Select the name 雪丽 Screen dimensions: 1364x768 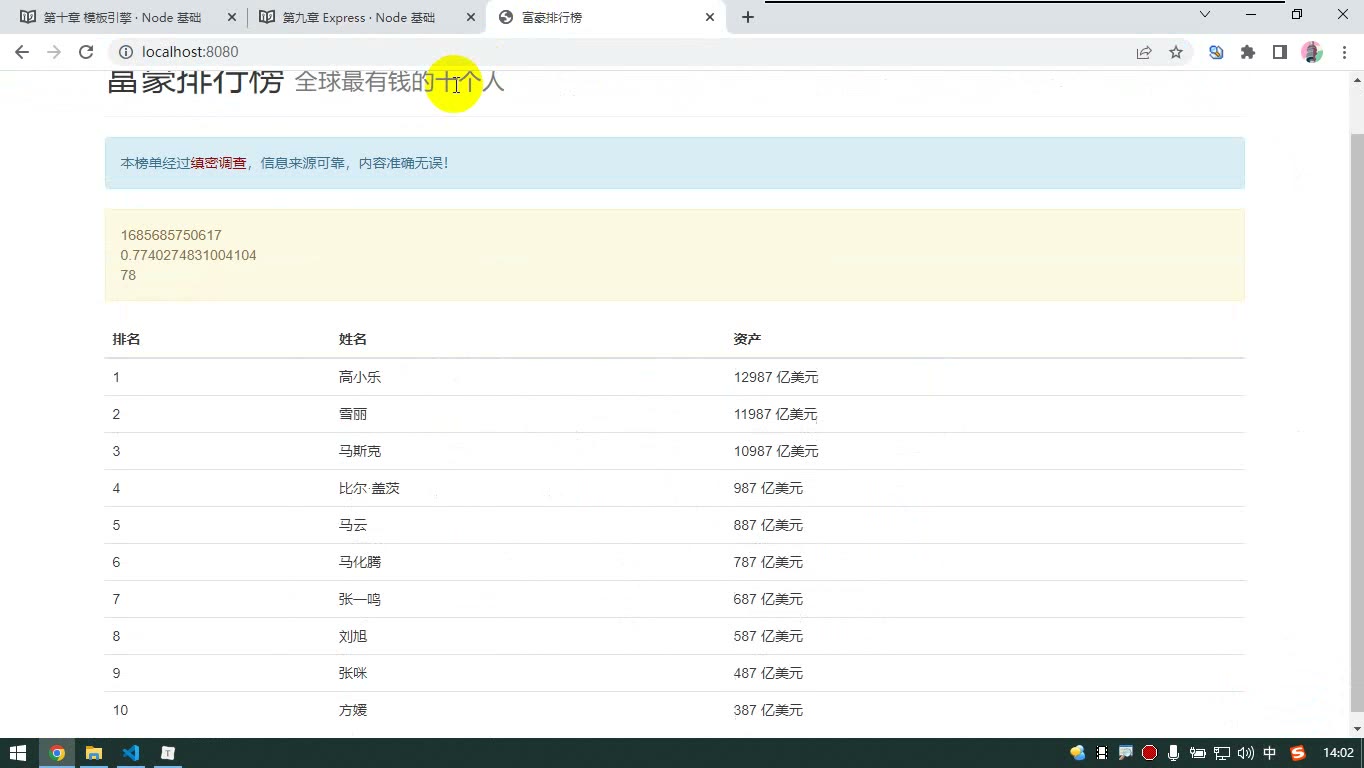tap(353, 414)
